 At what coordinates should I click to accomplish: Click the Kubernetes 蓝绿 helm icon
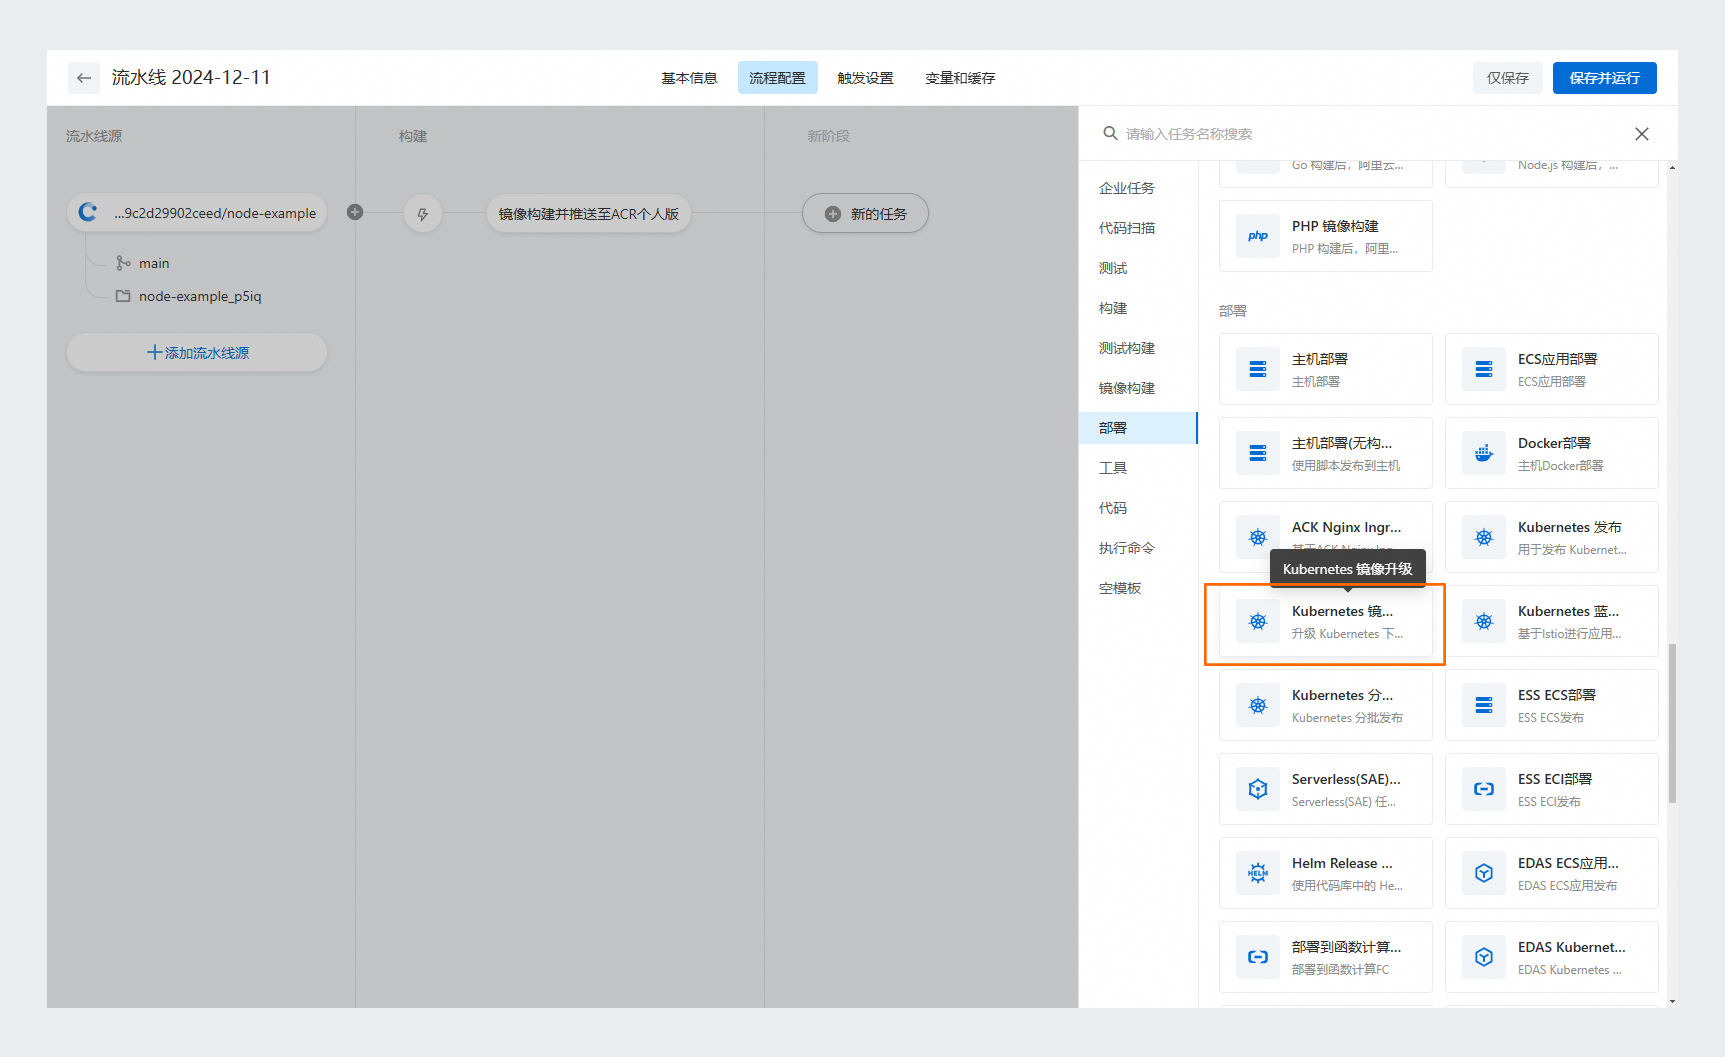[x=1484, y=621]
